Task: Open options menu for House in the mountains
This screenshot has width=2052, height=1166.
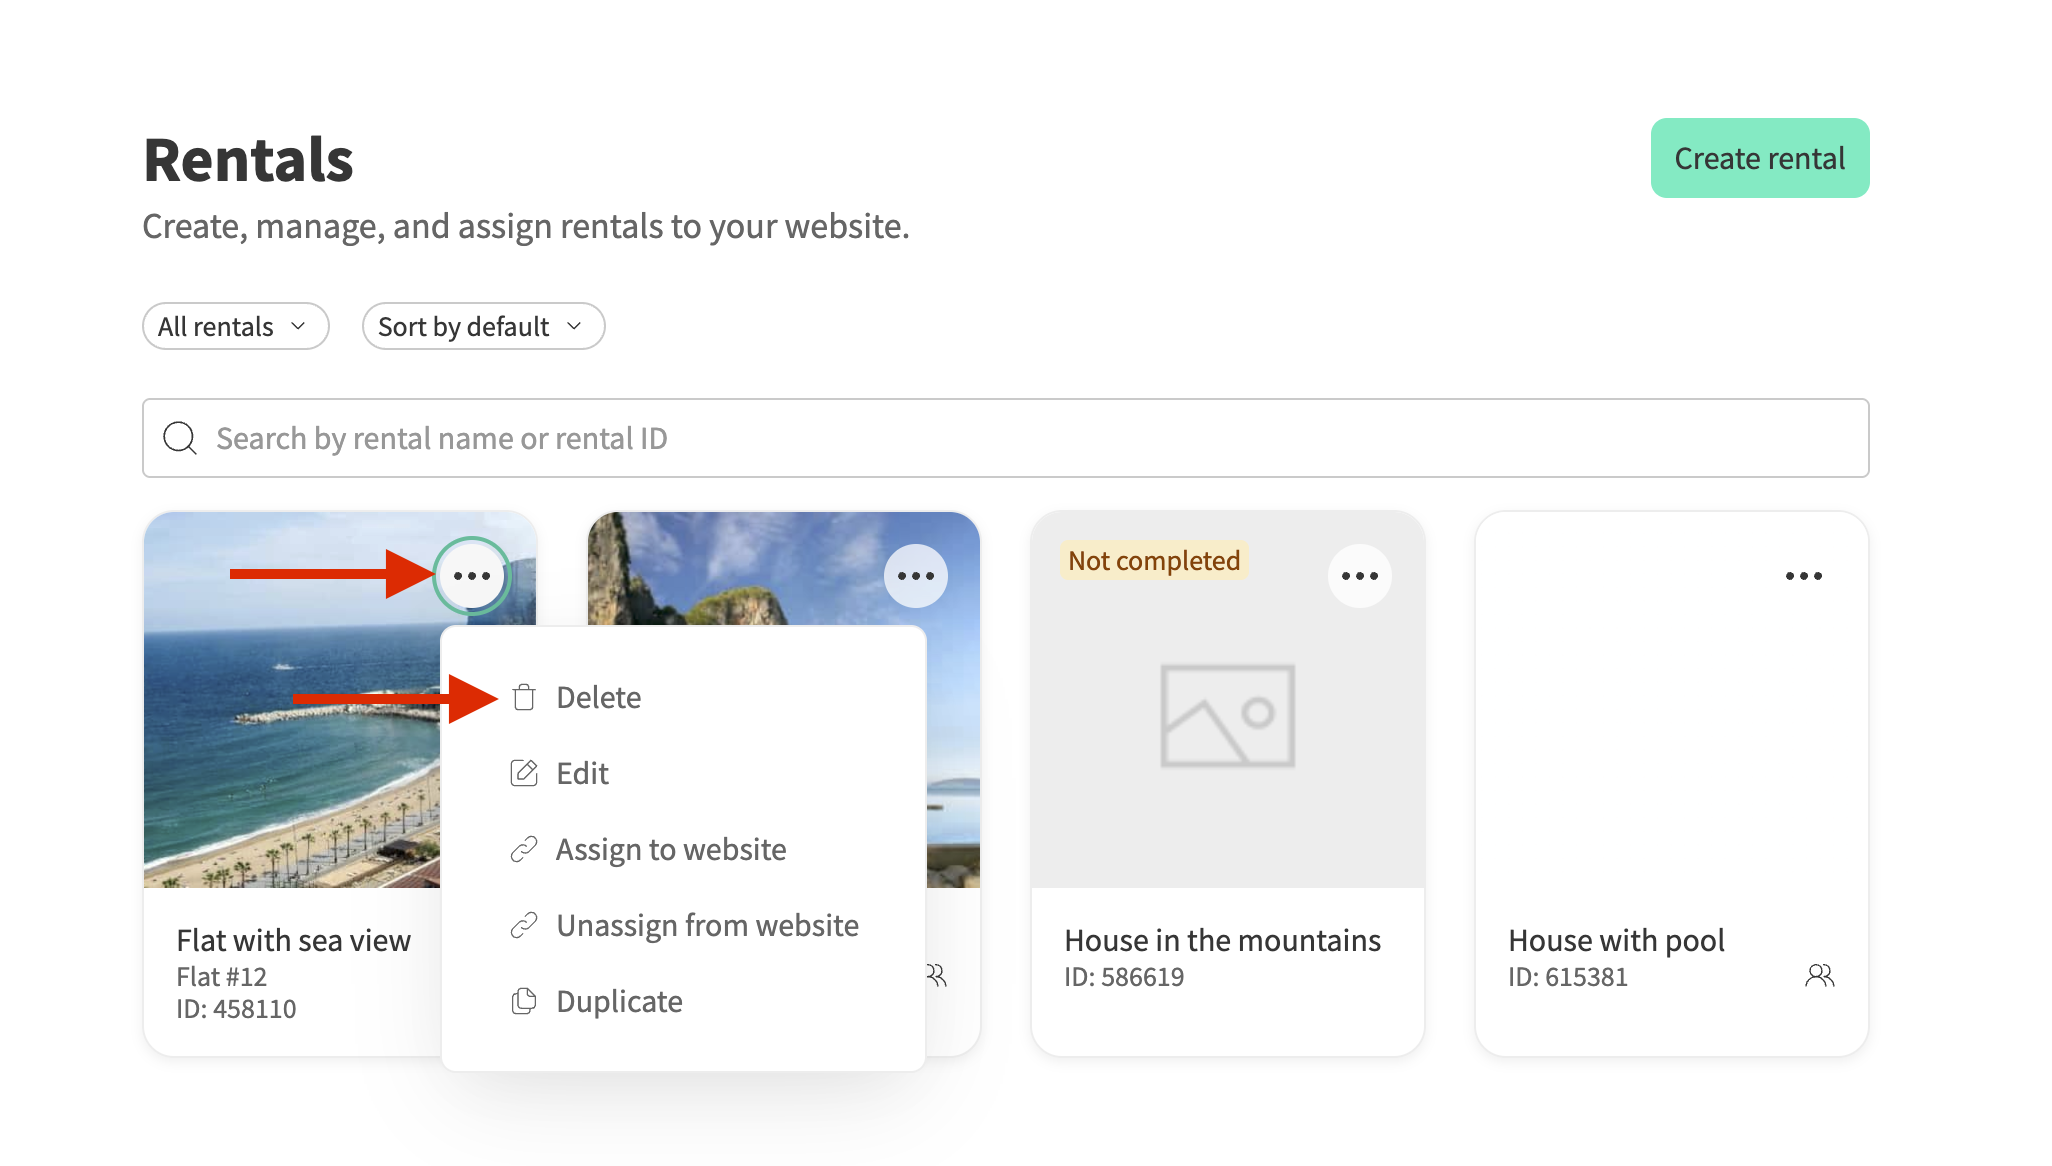Action: (x=1359, y=576)
